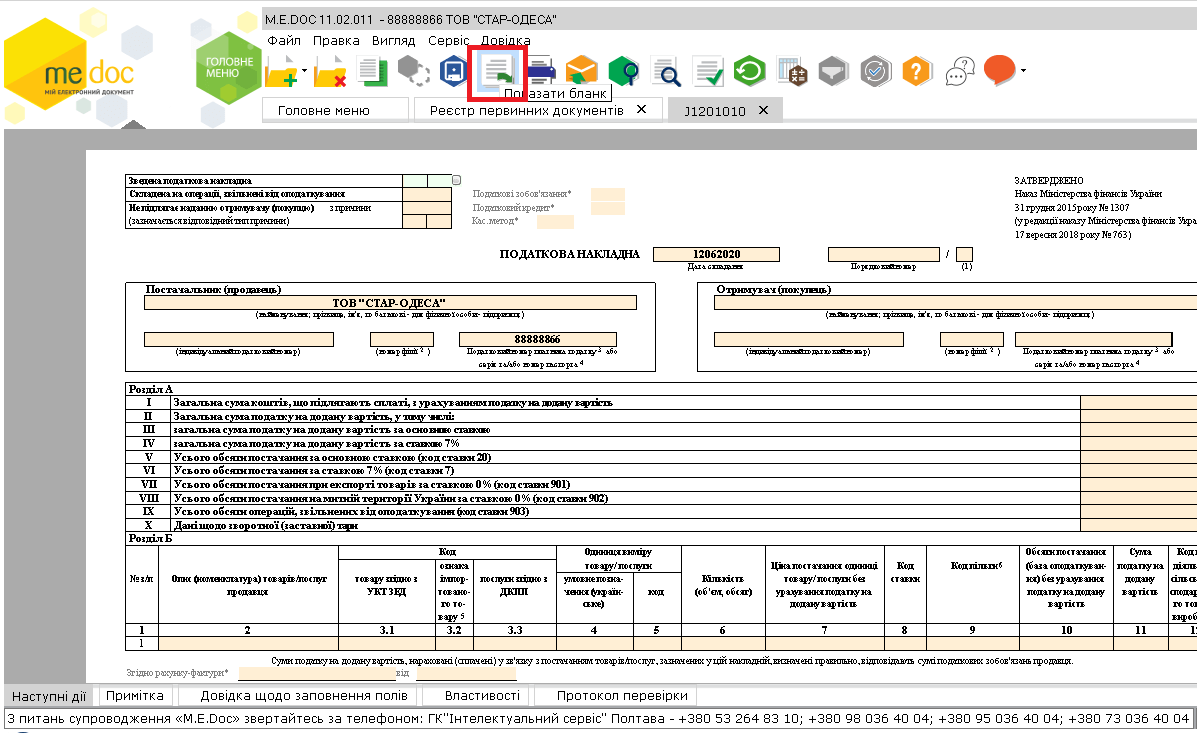Click the copy document icon

(372, 72)
